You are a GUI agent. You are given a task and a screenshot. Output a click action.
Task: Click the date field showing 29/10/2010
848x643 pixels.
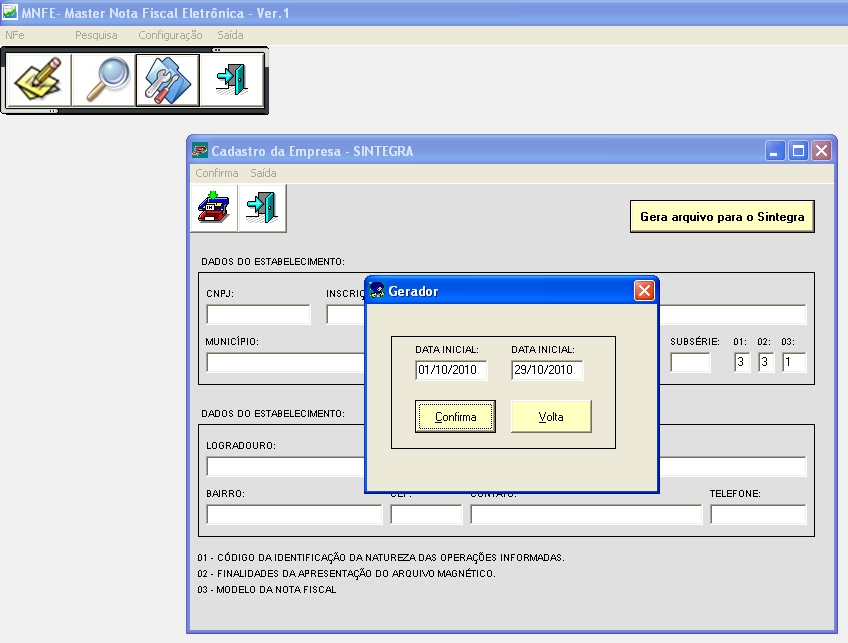coord(547,370)
